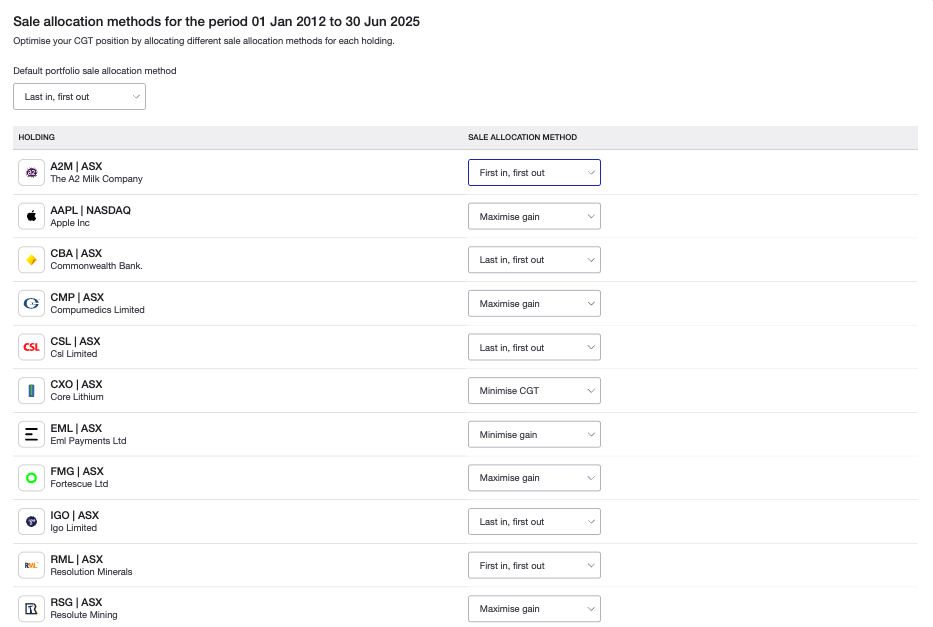933x627 pixels.
Task: Click the 'Eml Payments Ltd' subtitle text
Action: pyautogui.click(x=89, y=441)
